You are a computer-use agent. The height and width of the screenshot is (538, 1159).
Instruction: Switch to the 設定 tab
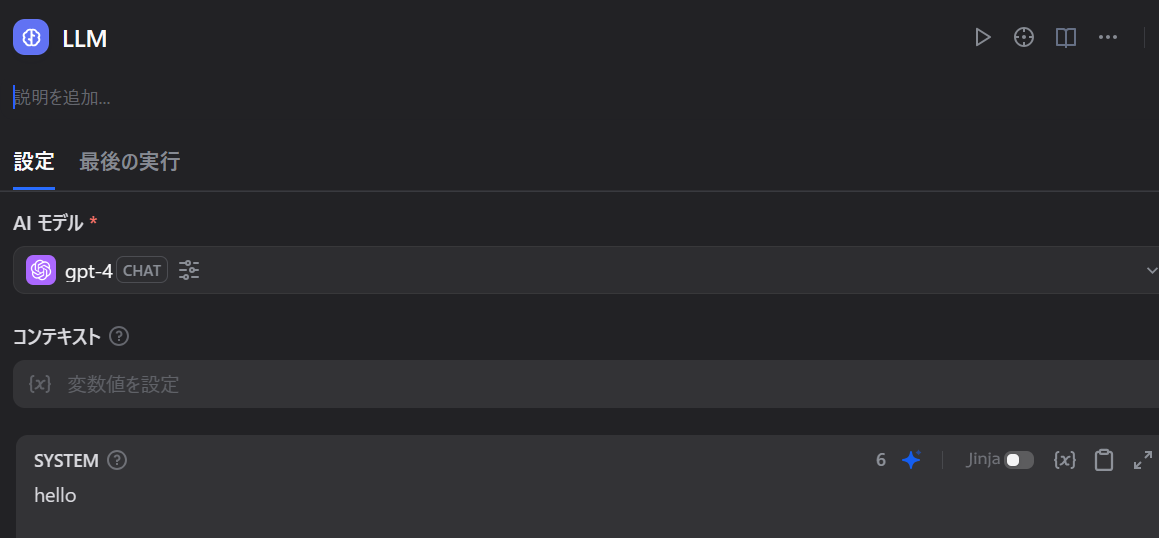(33, 162)
